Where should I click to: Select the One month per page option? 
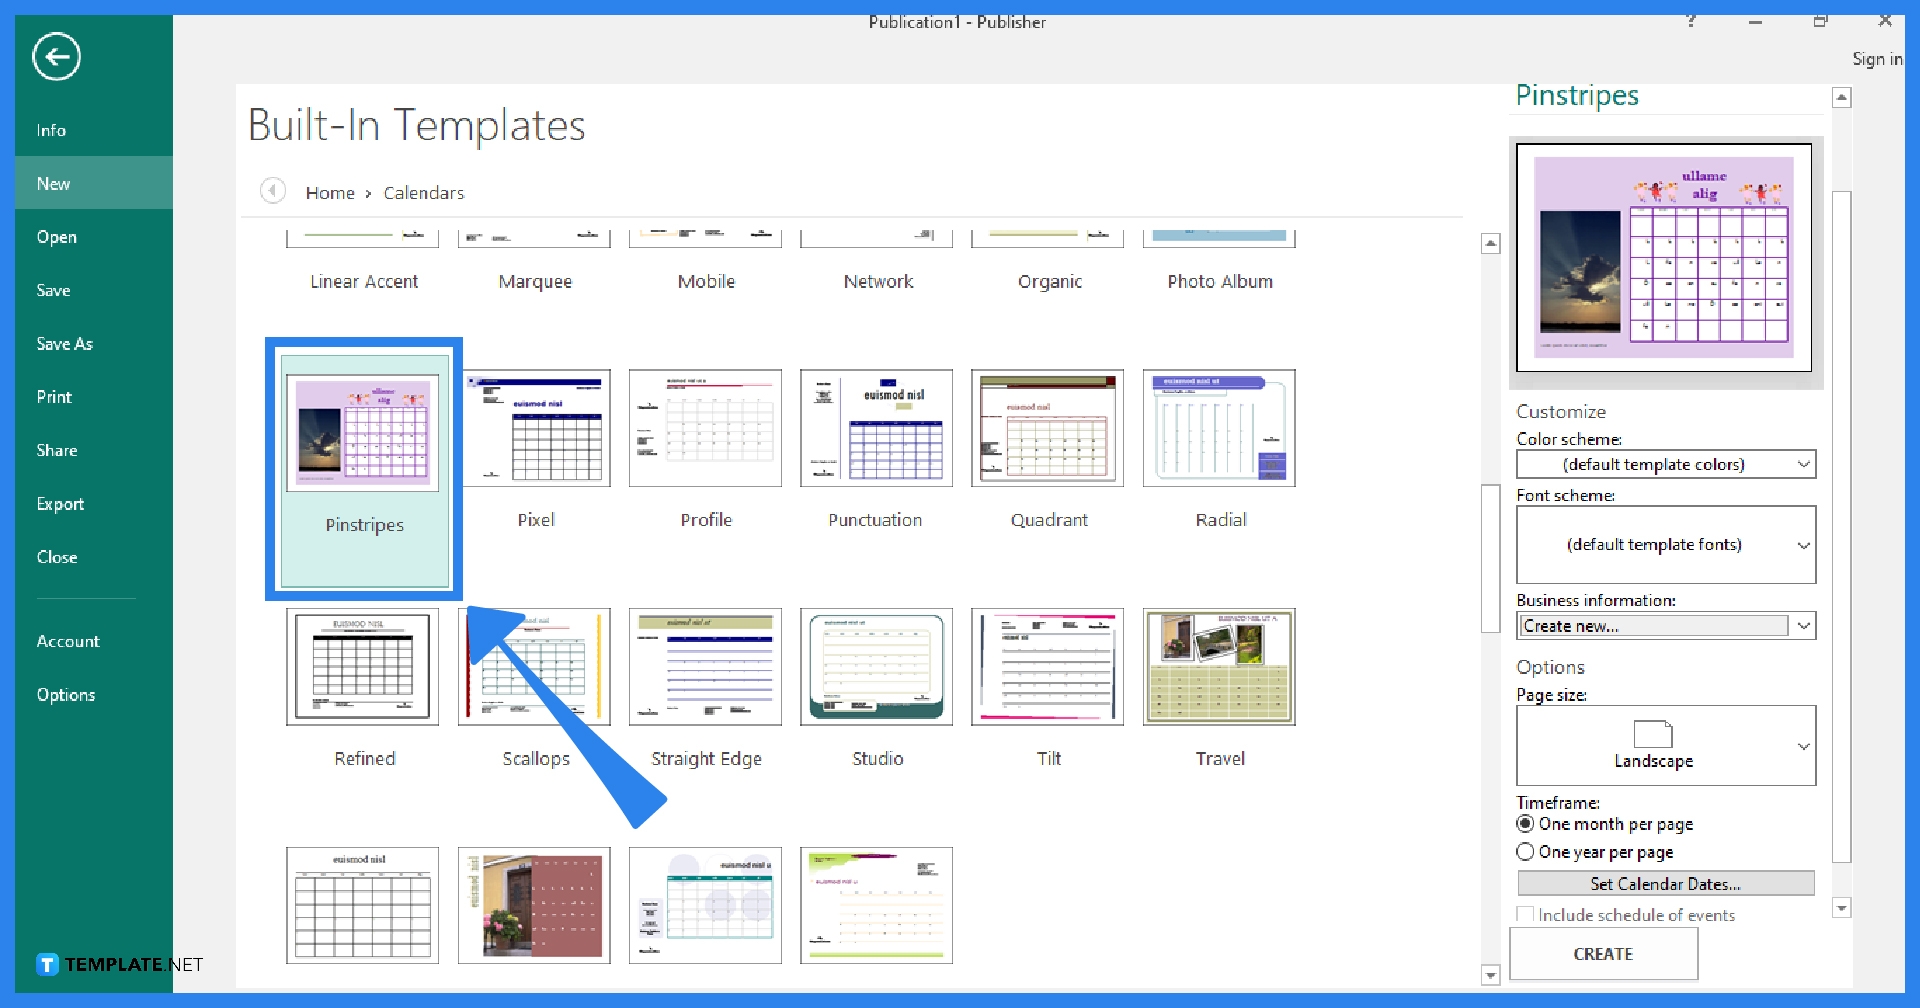click(1526, 823)
